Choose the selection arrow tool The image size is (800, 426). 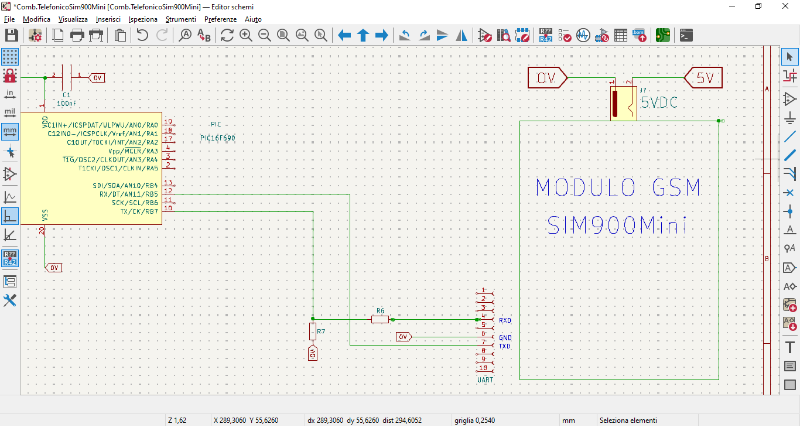790,57
